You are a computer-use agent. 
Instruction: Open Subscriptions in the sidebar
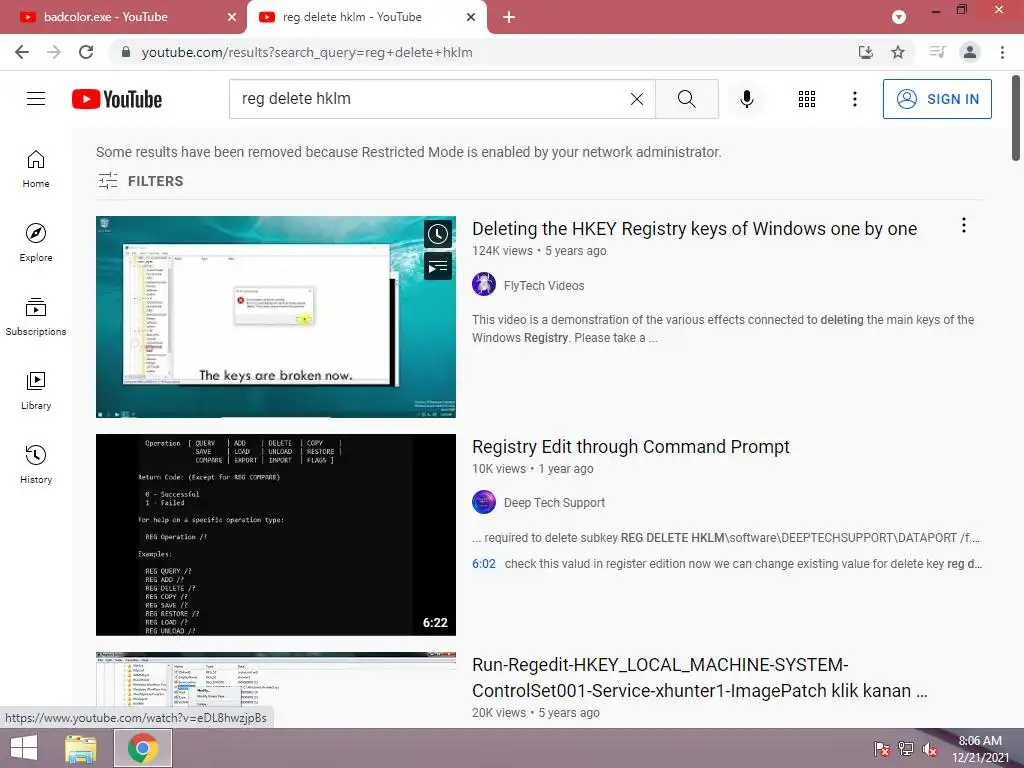coord(36,317)
